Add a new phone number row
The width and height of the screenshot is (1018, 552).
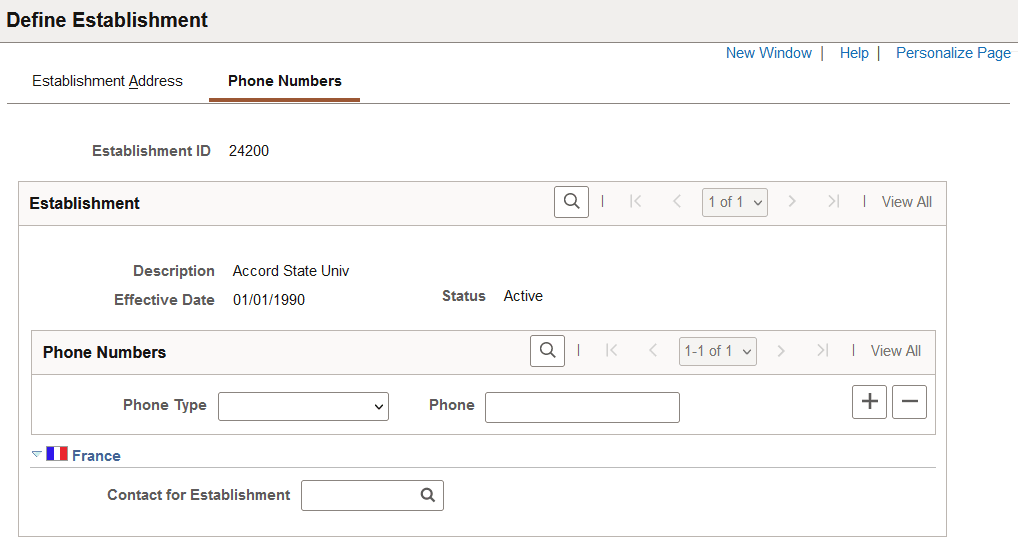click(869, 402)
